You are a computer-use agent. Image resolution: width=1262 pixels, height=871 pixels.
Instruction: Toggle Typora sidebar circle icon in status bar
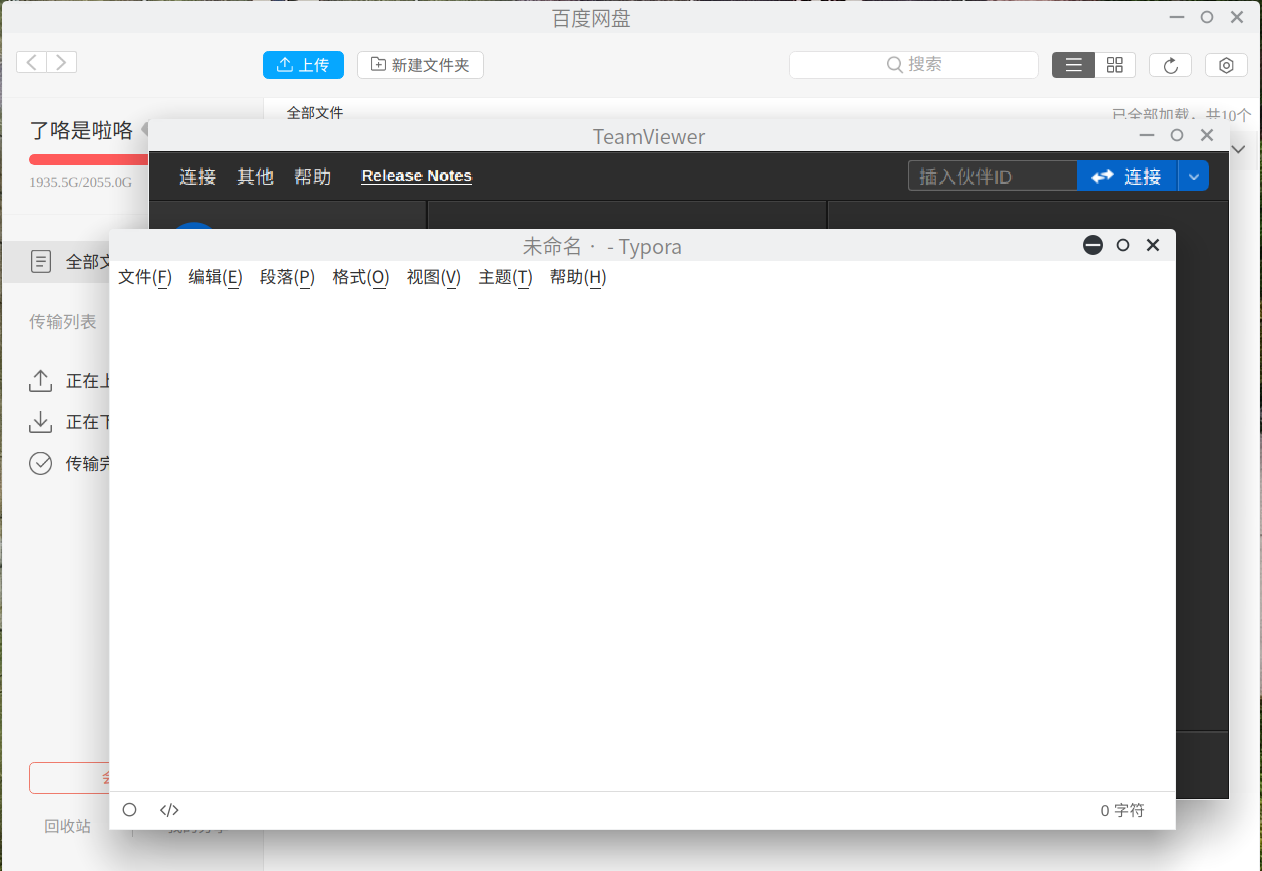tap(129, 810)
